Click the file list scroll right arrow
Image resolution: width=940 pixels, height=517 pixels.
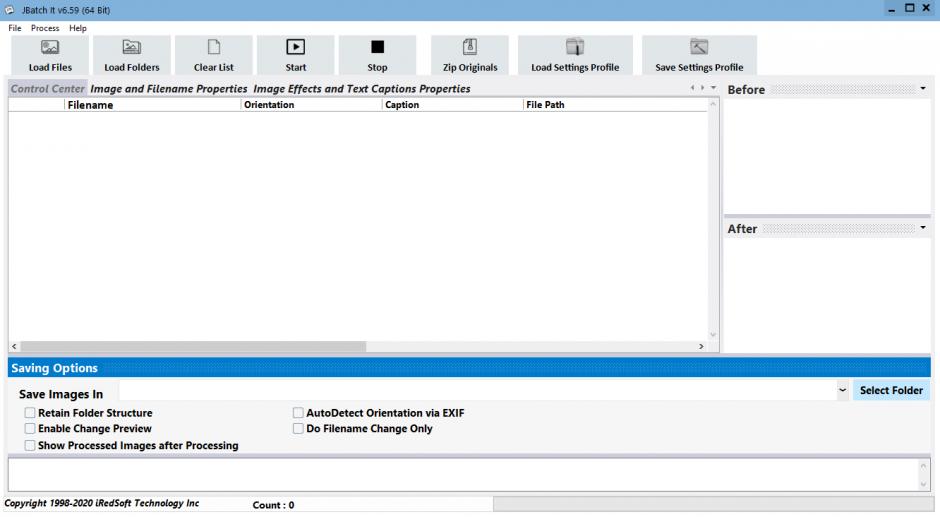701,347
